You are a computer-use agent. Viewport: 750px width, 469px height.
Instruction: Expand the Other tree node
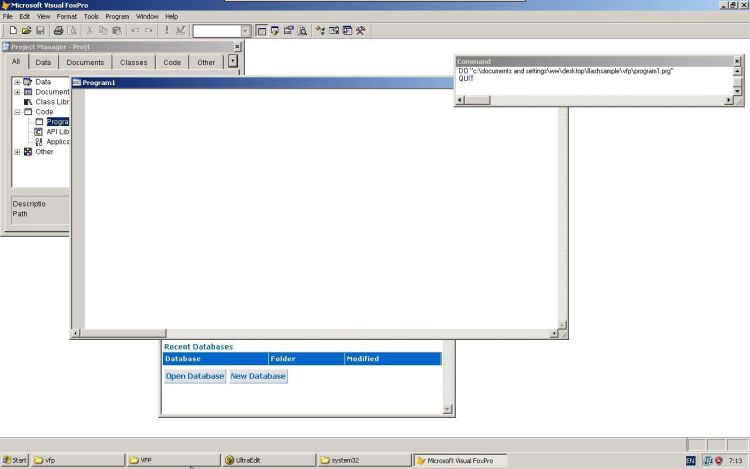point(17,152)
